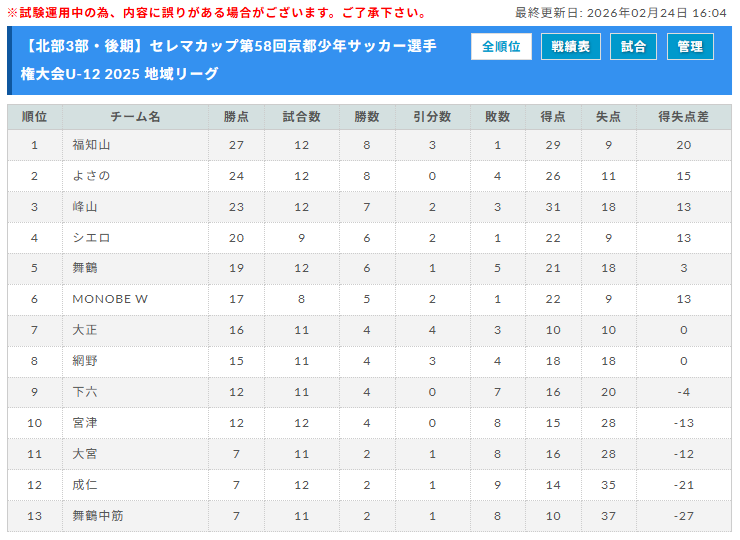This screenshot has width=740, height=540.
Task: Click team name MONOBE W
Action: 110,299
